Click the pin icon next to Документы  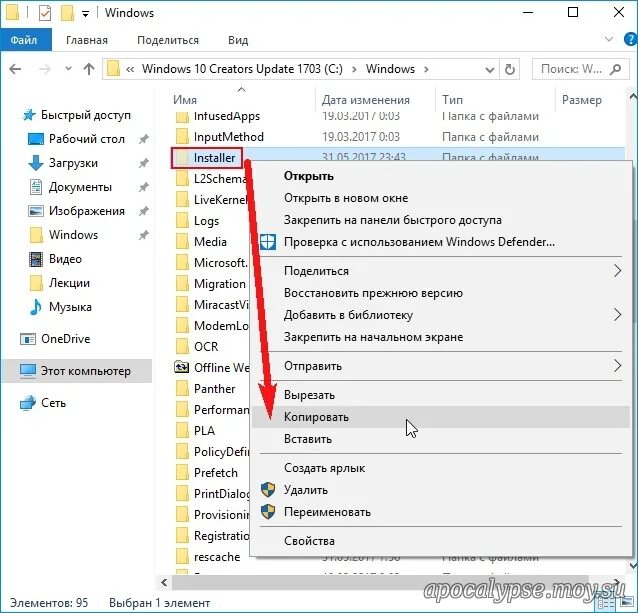[143, 188]
